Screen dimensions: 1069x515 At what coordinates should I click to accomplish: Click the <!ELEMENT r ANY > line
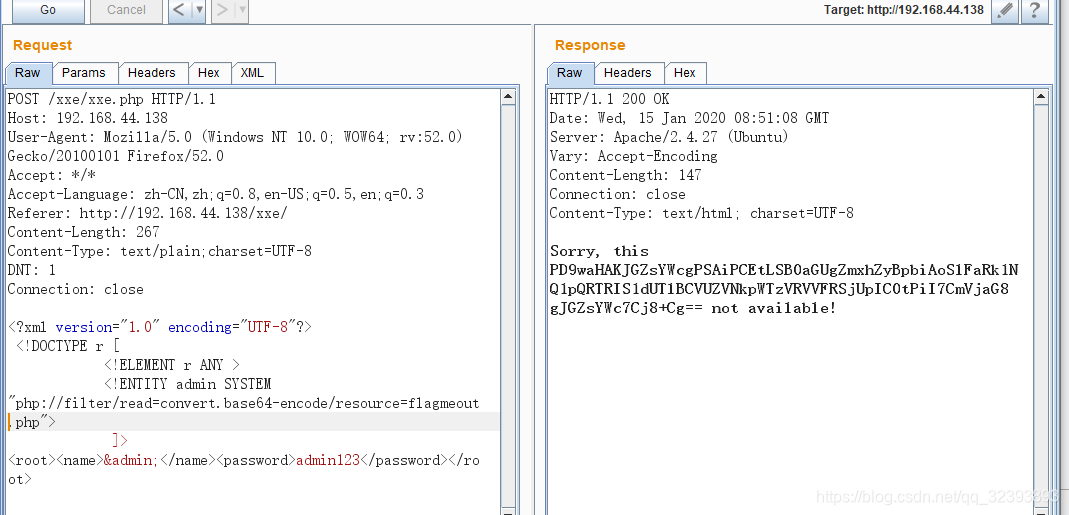tap(172, 366)
